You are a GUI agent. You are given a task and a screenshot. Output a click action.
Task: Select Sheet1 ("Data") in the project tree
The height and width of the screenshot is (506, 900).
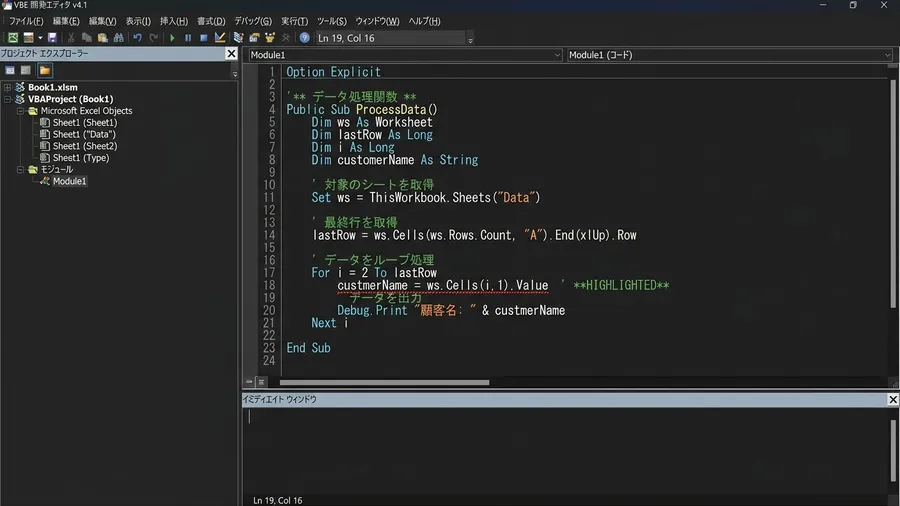84,134
